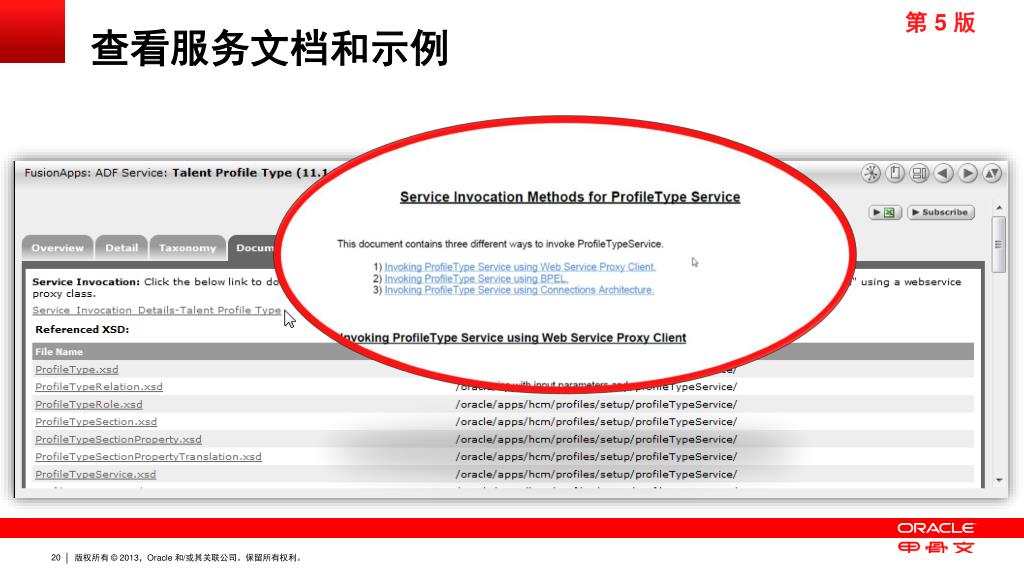Click the path cell in ProfileTypeSection.xsd row
1024x576 pixels.
coord(596,422)
